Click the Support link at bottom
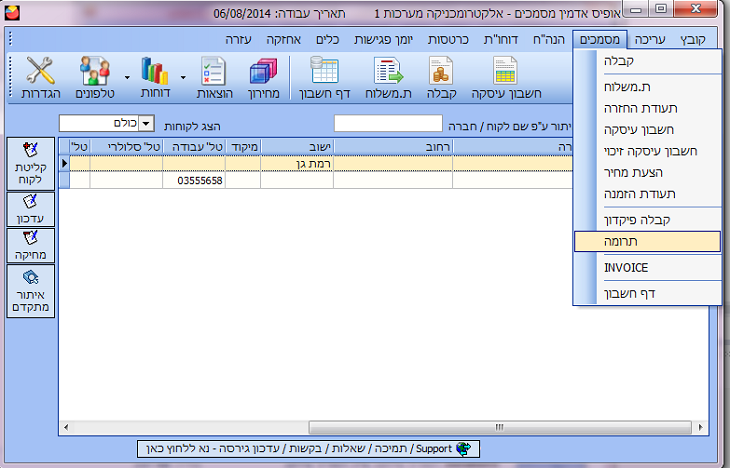 click(x=309, y=448)
